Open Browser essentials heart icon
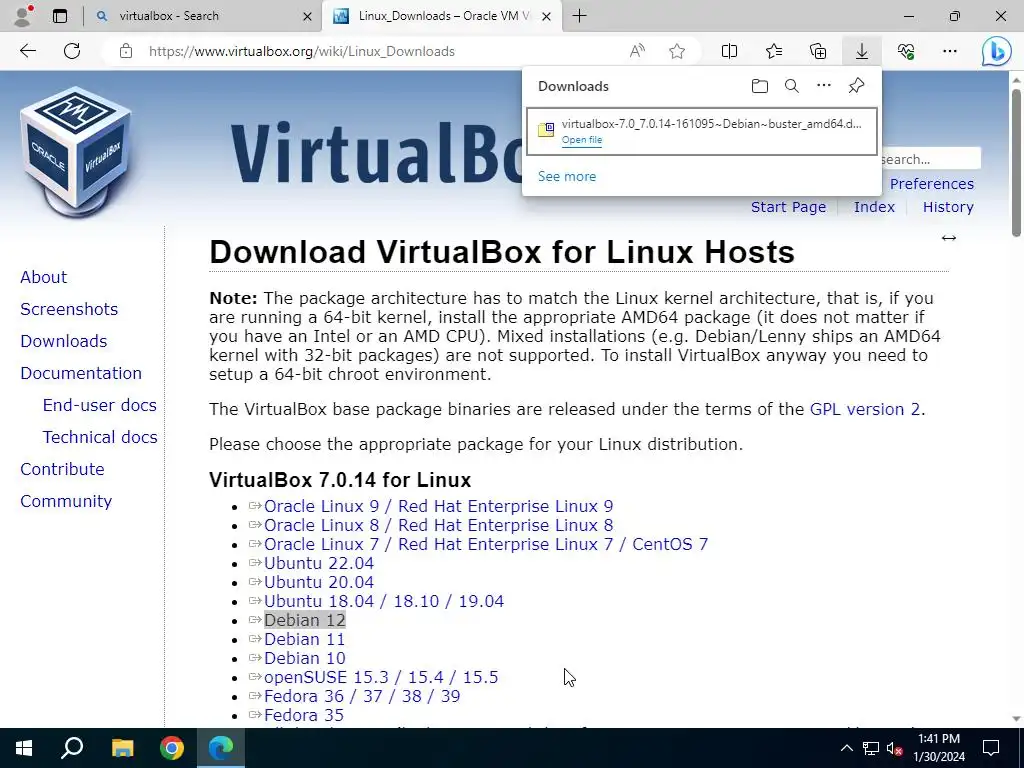 click(x=906, y=51)
